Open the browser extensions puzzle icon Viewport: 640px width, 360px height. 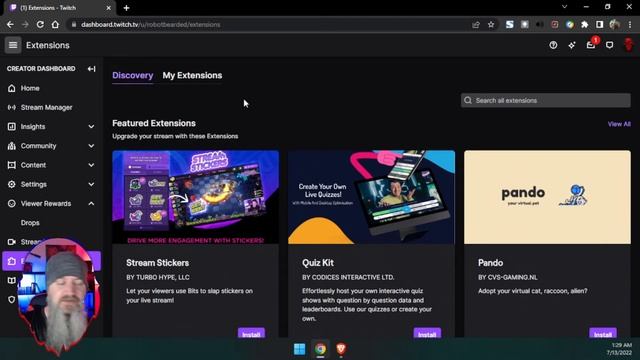pyautogui.click(x=584, y=24)
